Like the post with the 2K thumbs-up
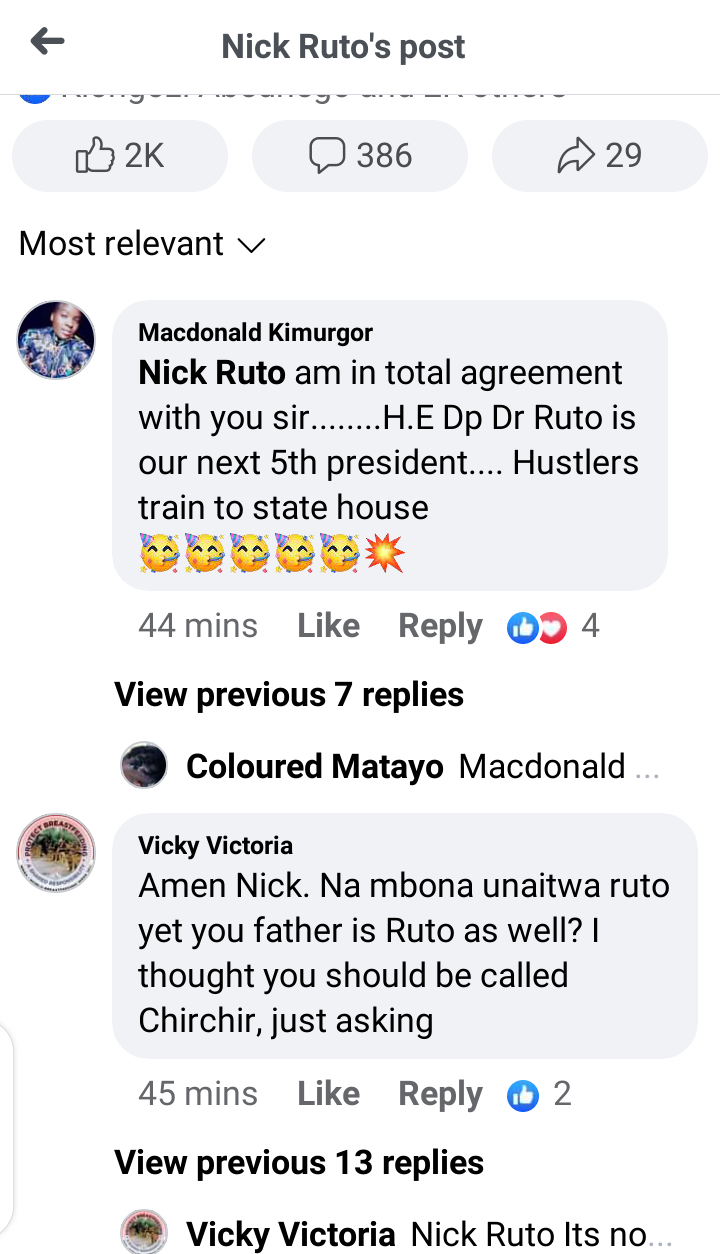The height and width of the screenshot is (1254, 720). click(120, 156)
